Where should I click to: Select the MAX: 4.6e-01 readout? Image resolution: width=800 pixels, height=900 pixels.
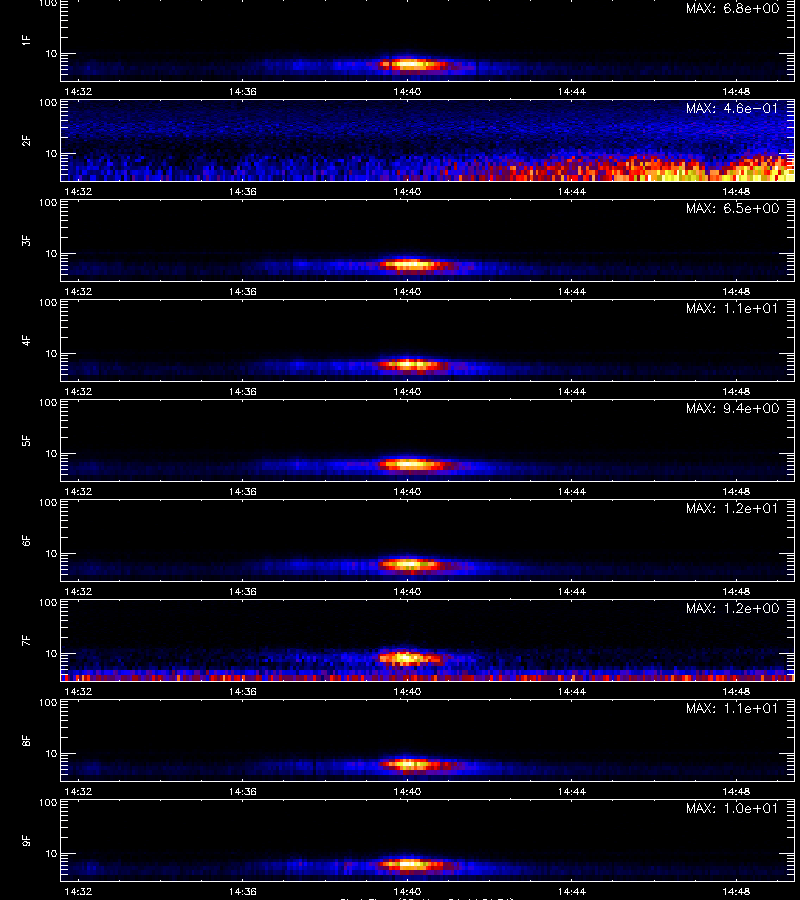point(732,108)
